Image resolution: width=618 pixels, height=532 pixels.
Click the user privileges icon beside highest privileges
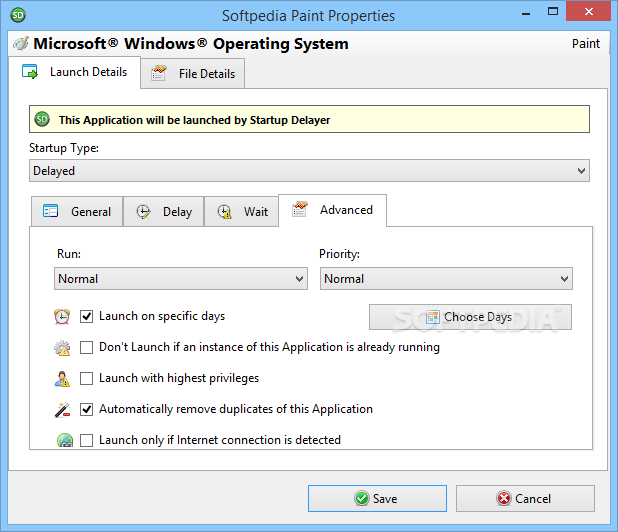coord(62,379)
